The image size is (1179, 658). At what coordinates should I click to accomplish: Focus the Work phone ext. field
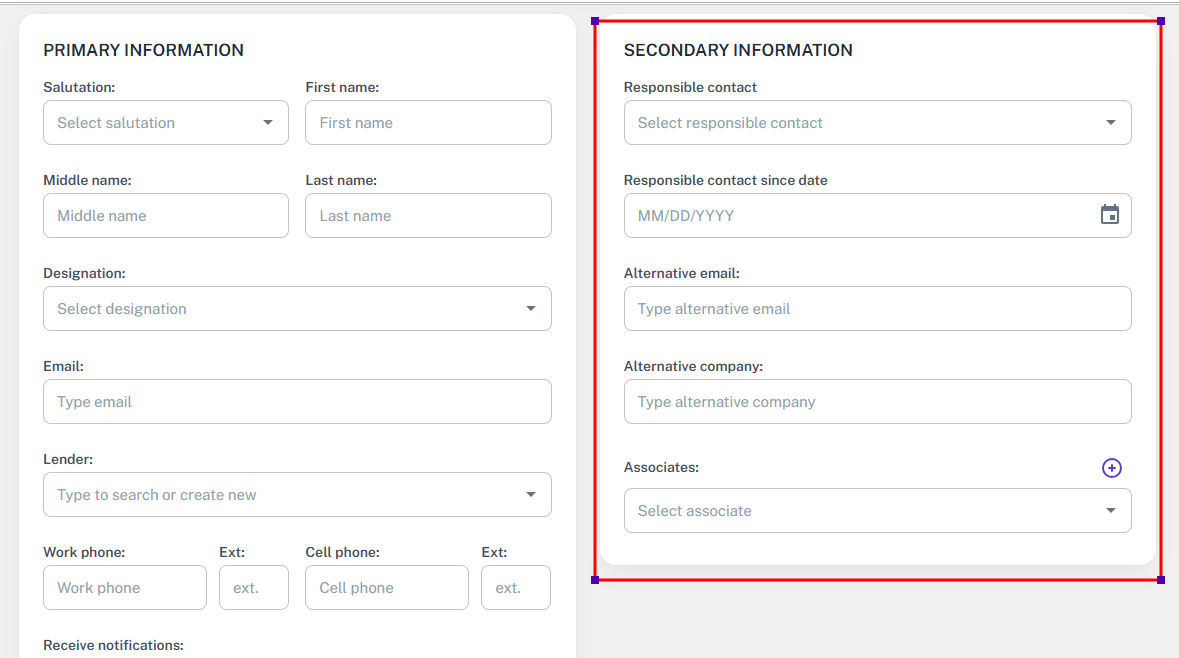click(x=254, y=588)
